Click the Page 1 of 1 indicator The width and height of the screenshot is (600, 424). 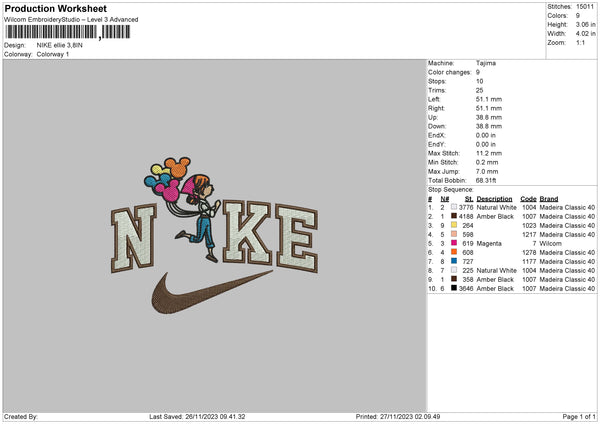[x=579, y=417]
